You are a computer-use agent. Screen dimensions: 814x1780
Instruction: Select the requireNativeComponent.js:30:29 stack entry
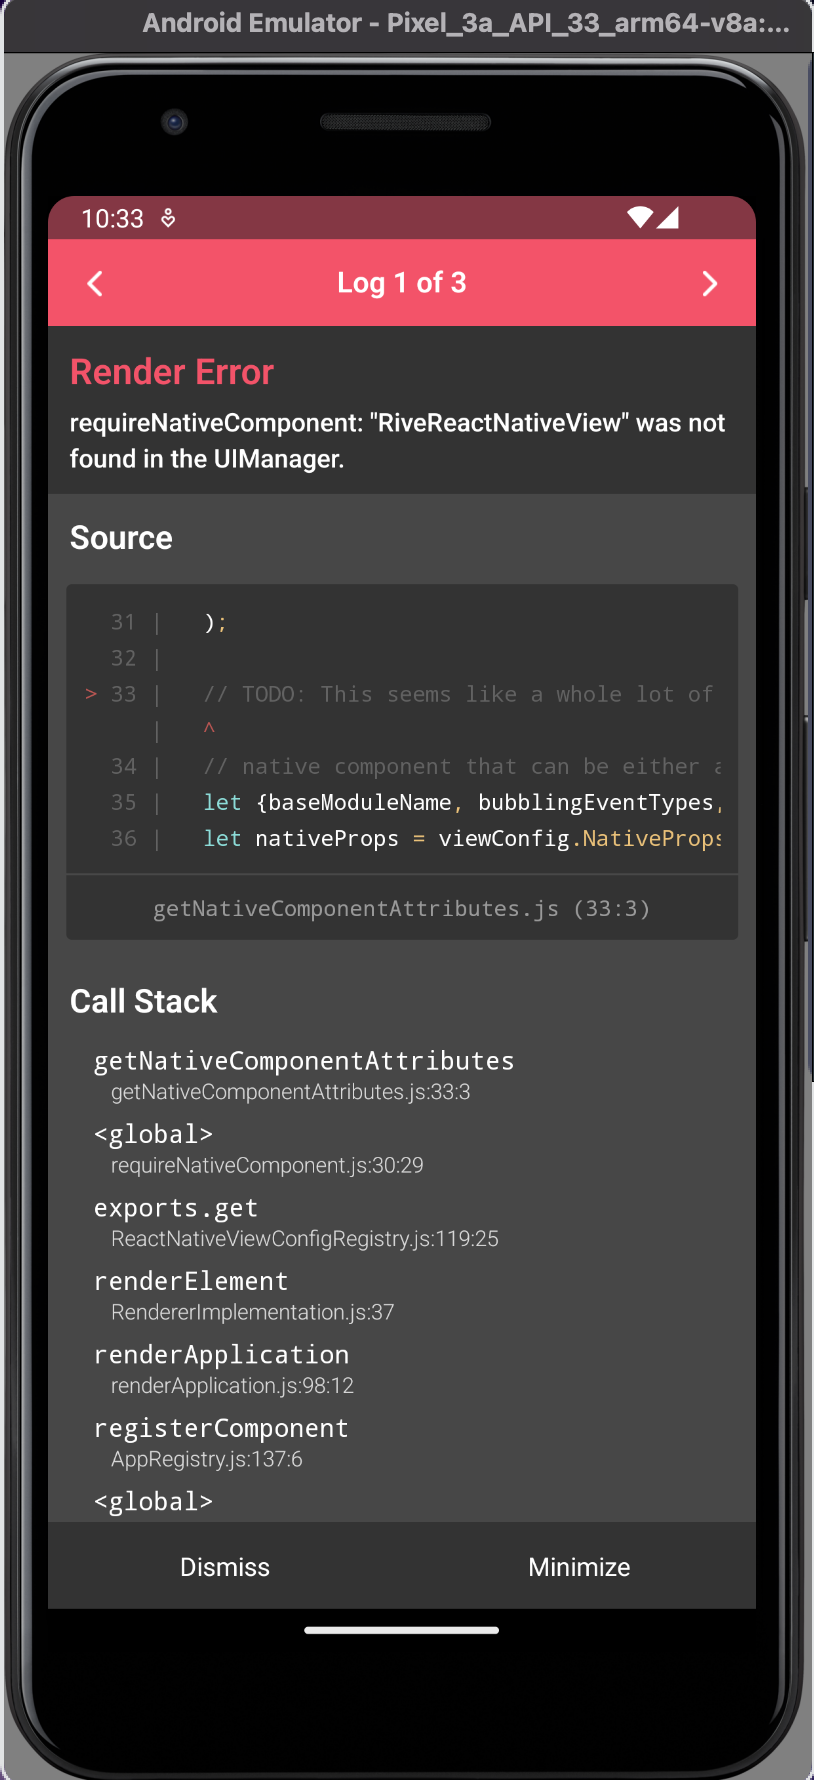click(267, 1164)
